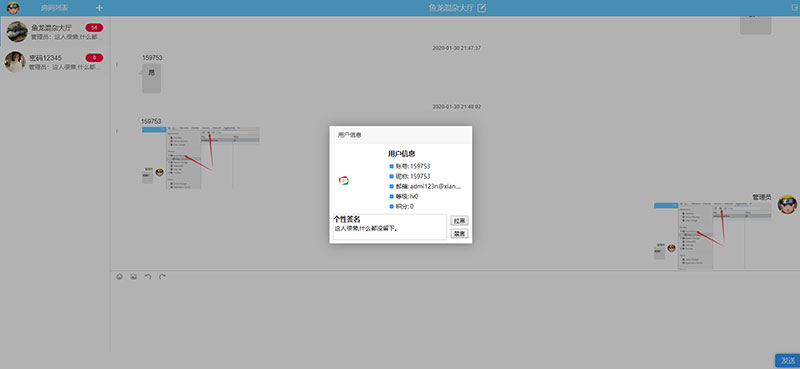Click the blue 发送 send button

tap(787, 360)
